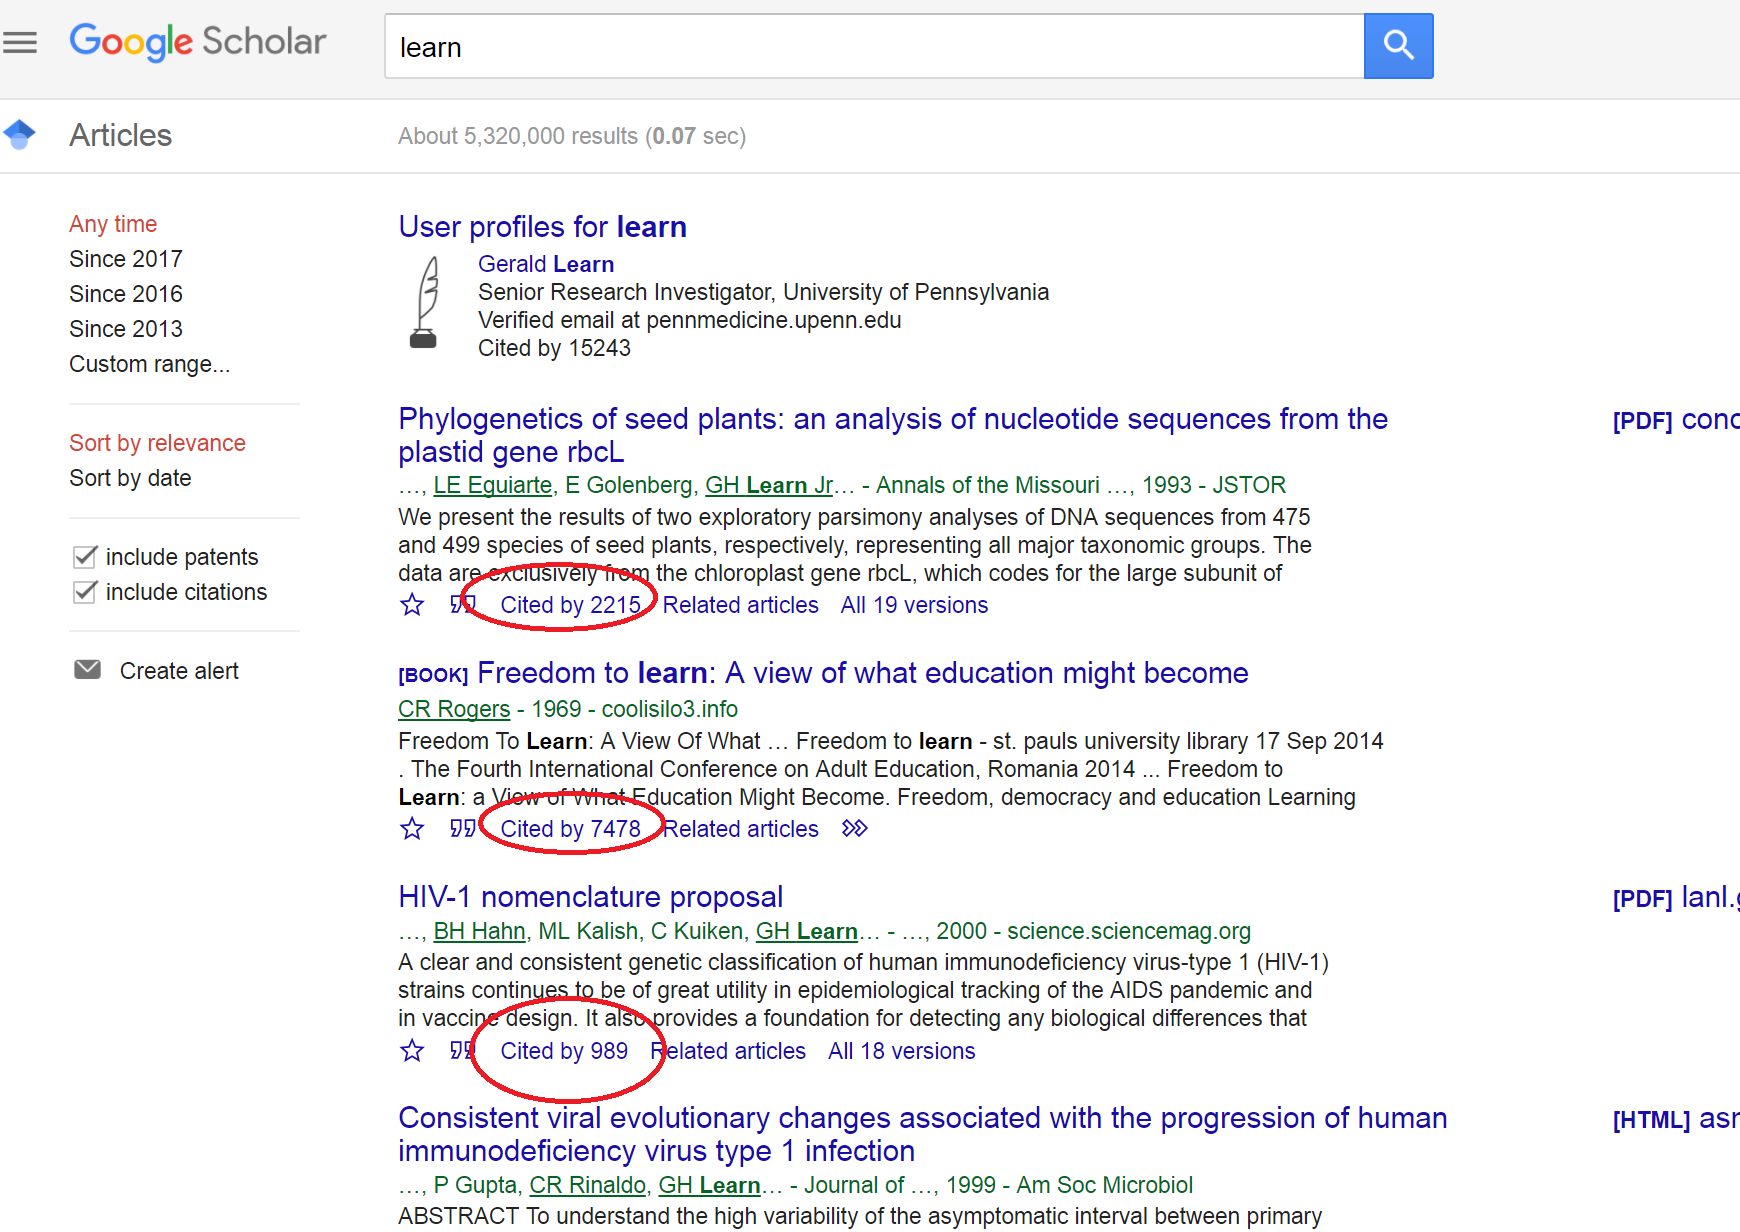Open the User profiles for learn link
Screen dimensions: 1740x1232
[542, 227]
